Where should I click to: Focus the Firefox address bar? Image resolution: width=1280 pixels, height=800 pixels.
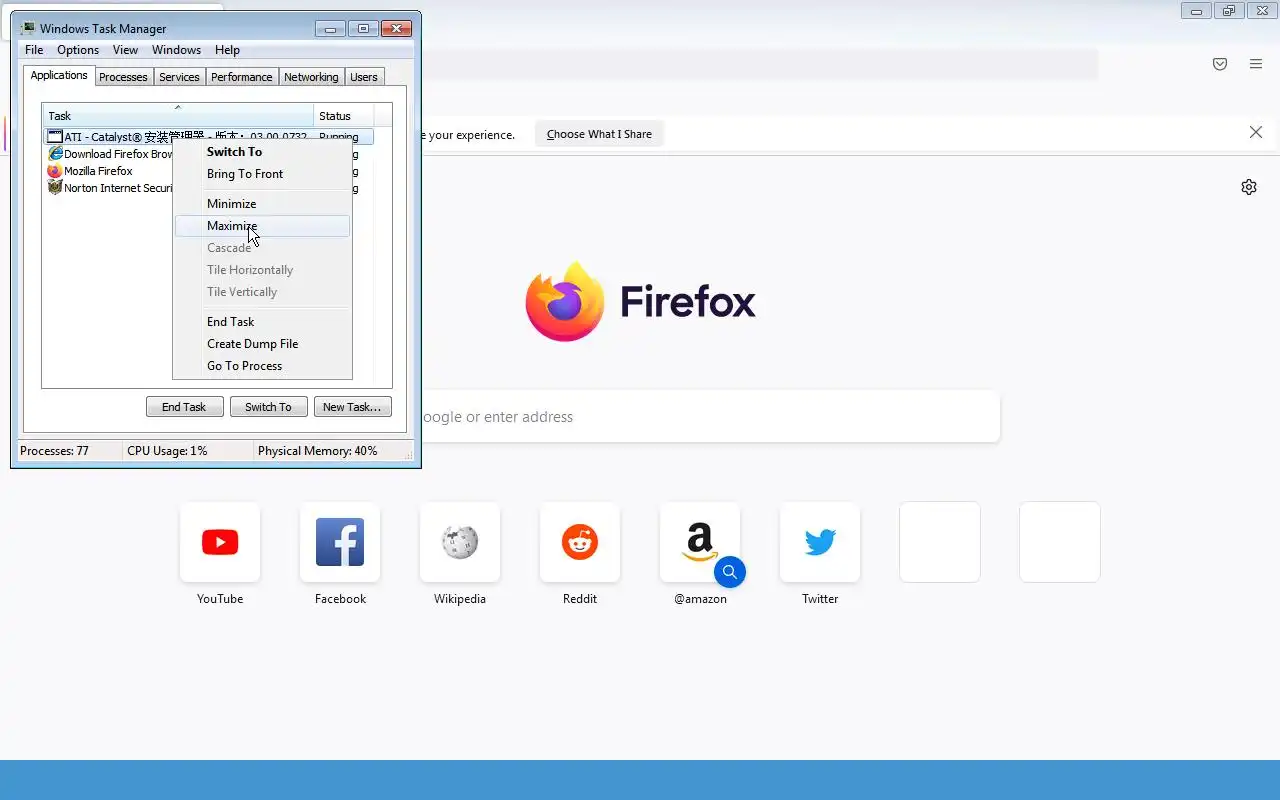[760, 64]
